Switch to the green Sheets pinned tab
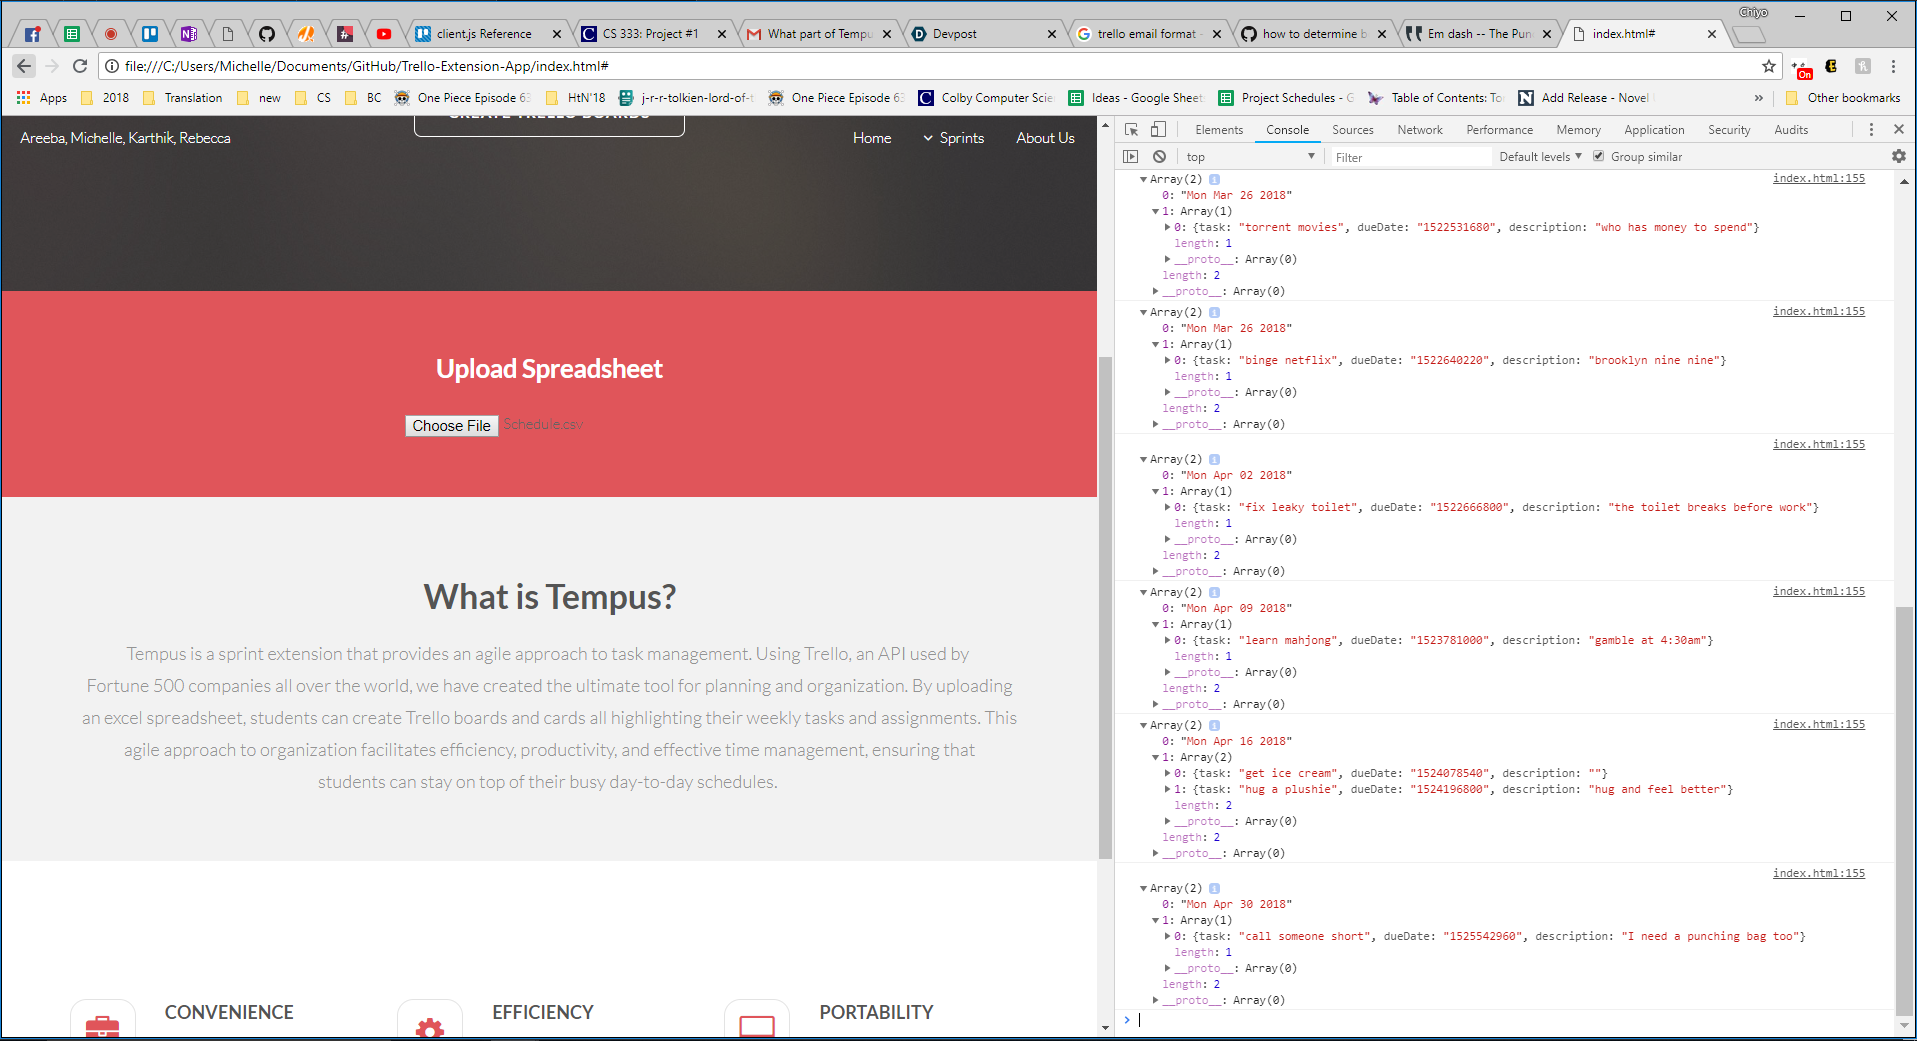 [x=72, y=34]
